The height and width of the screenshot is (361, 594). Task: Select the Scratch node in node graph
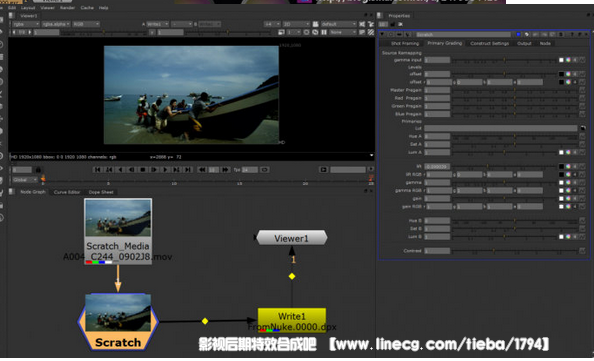(x=118, y=322)
